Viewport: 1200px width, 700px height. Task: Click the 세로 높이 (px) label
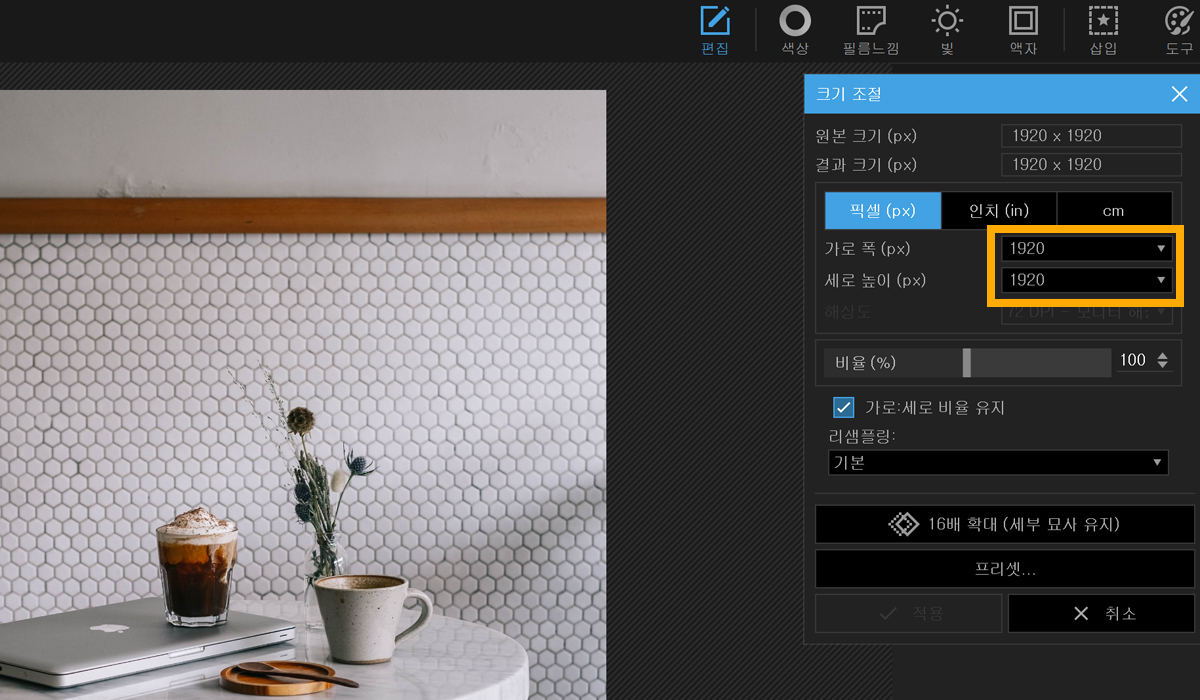click(x=875, y=280)
